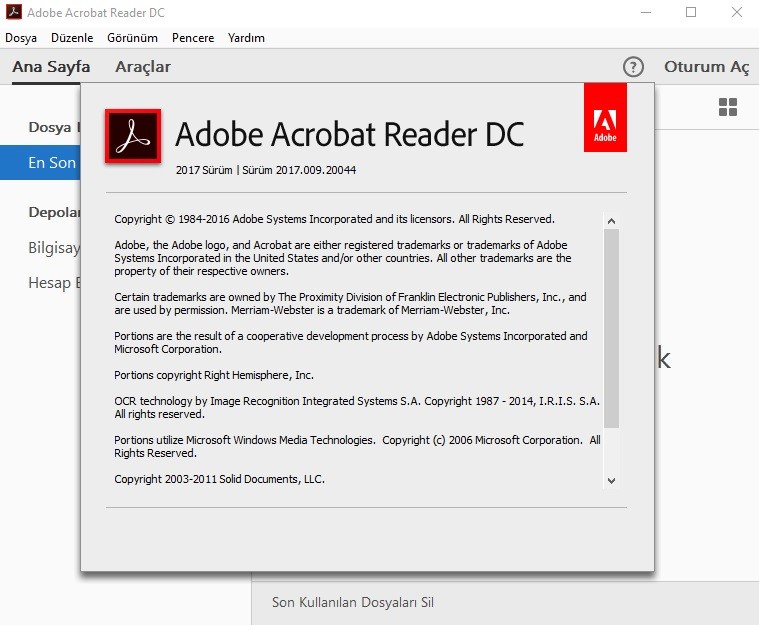The width and height of the screenshot is (759, 625).
Task: Click the help question mark icon
Action: click(x=633, y=67)
